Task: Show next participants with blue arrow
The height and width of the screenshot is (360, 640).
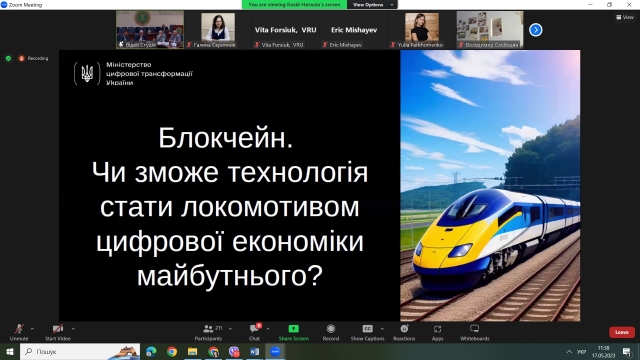Action: tap(536, 30)
